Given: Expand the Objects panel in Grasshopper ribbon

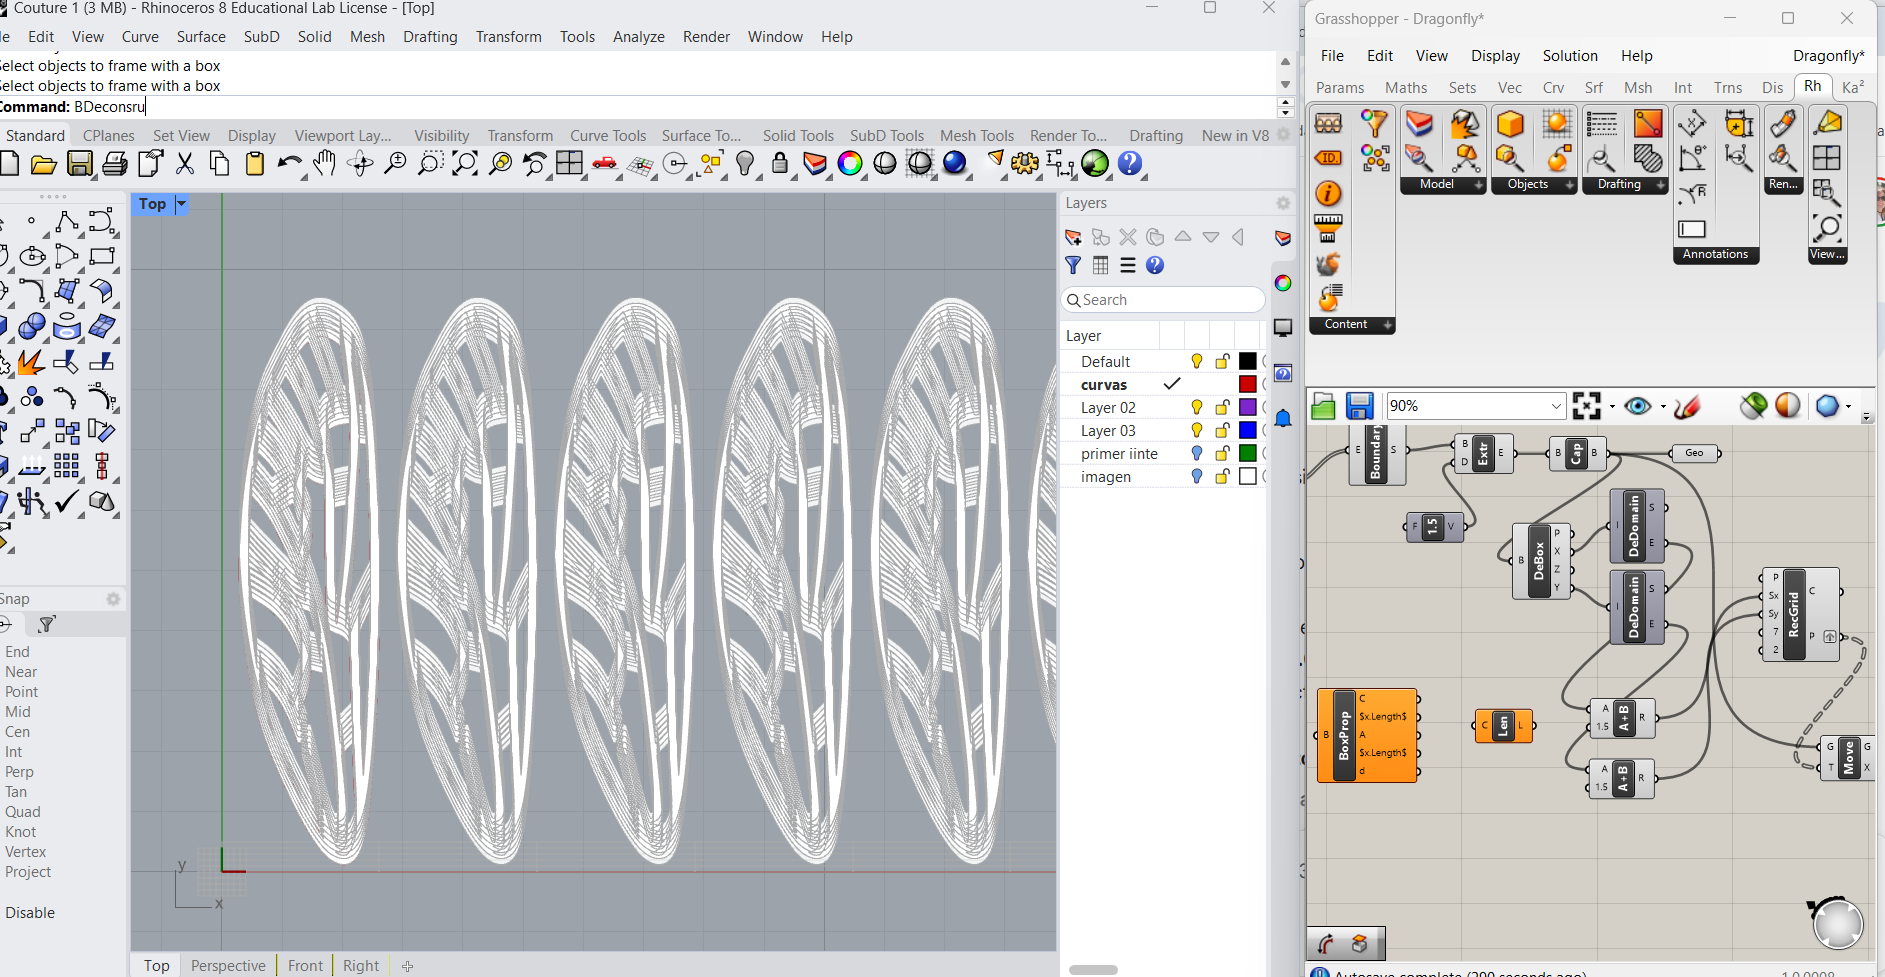Looking at the screenshot, I should 1569,185.
